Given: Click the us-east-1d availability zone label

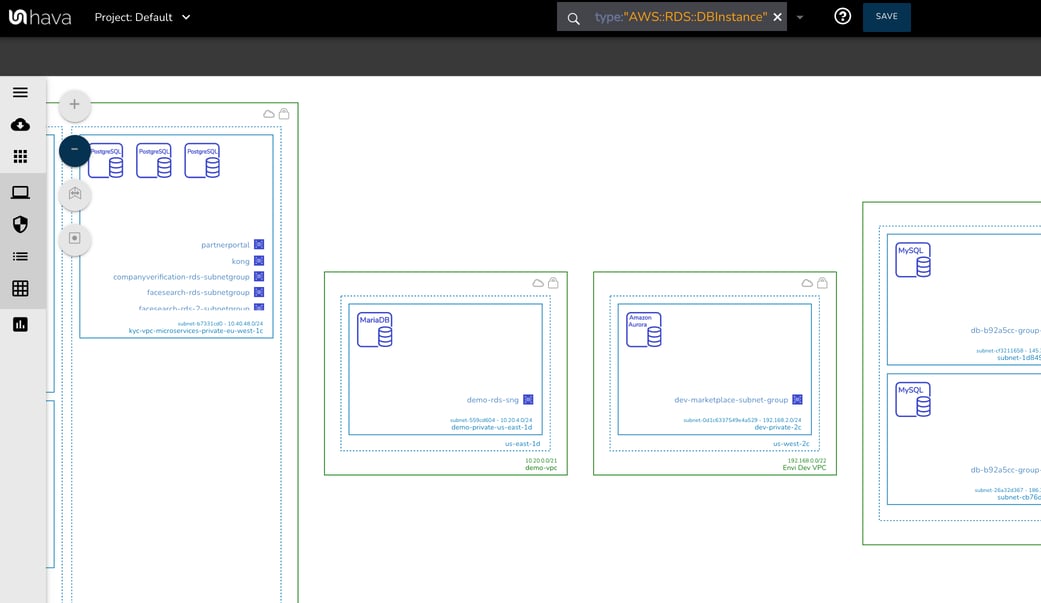Looking at the screenshot, I should click(x=522, y=444).
